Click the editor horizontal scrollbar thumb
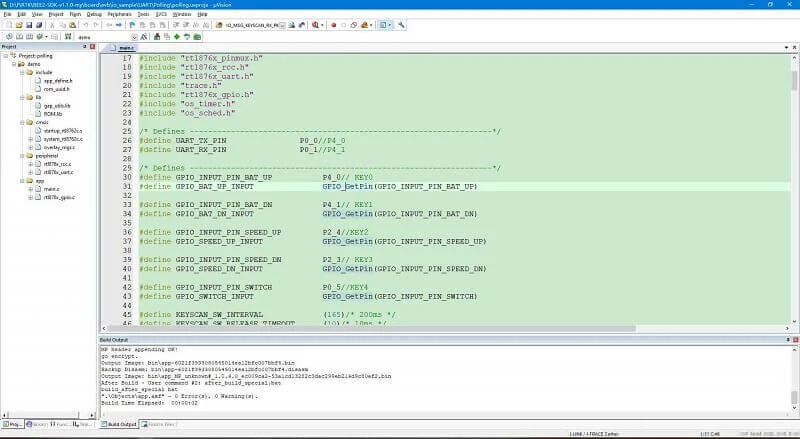 (372, 329)
